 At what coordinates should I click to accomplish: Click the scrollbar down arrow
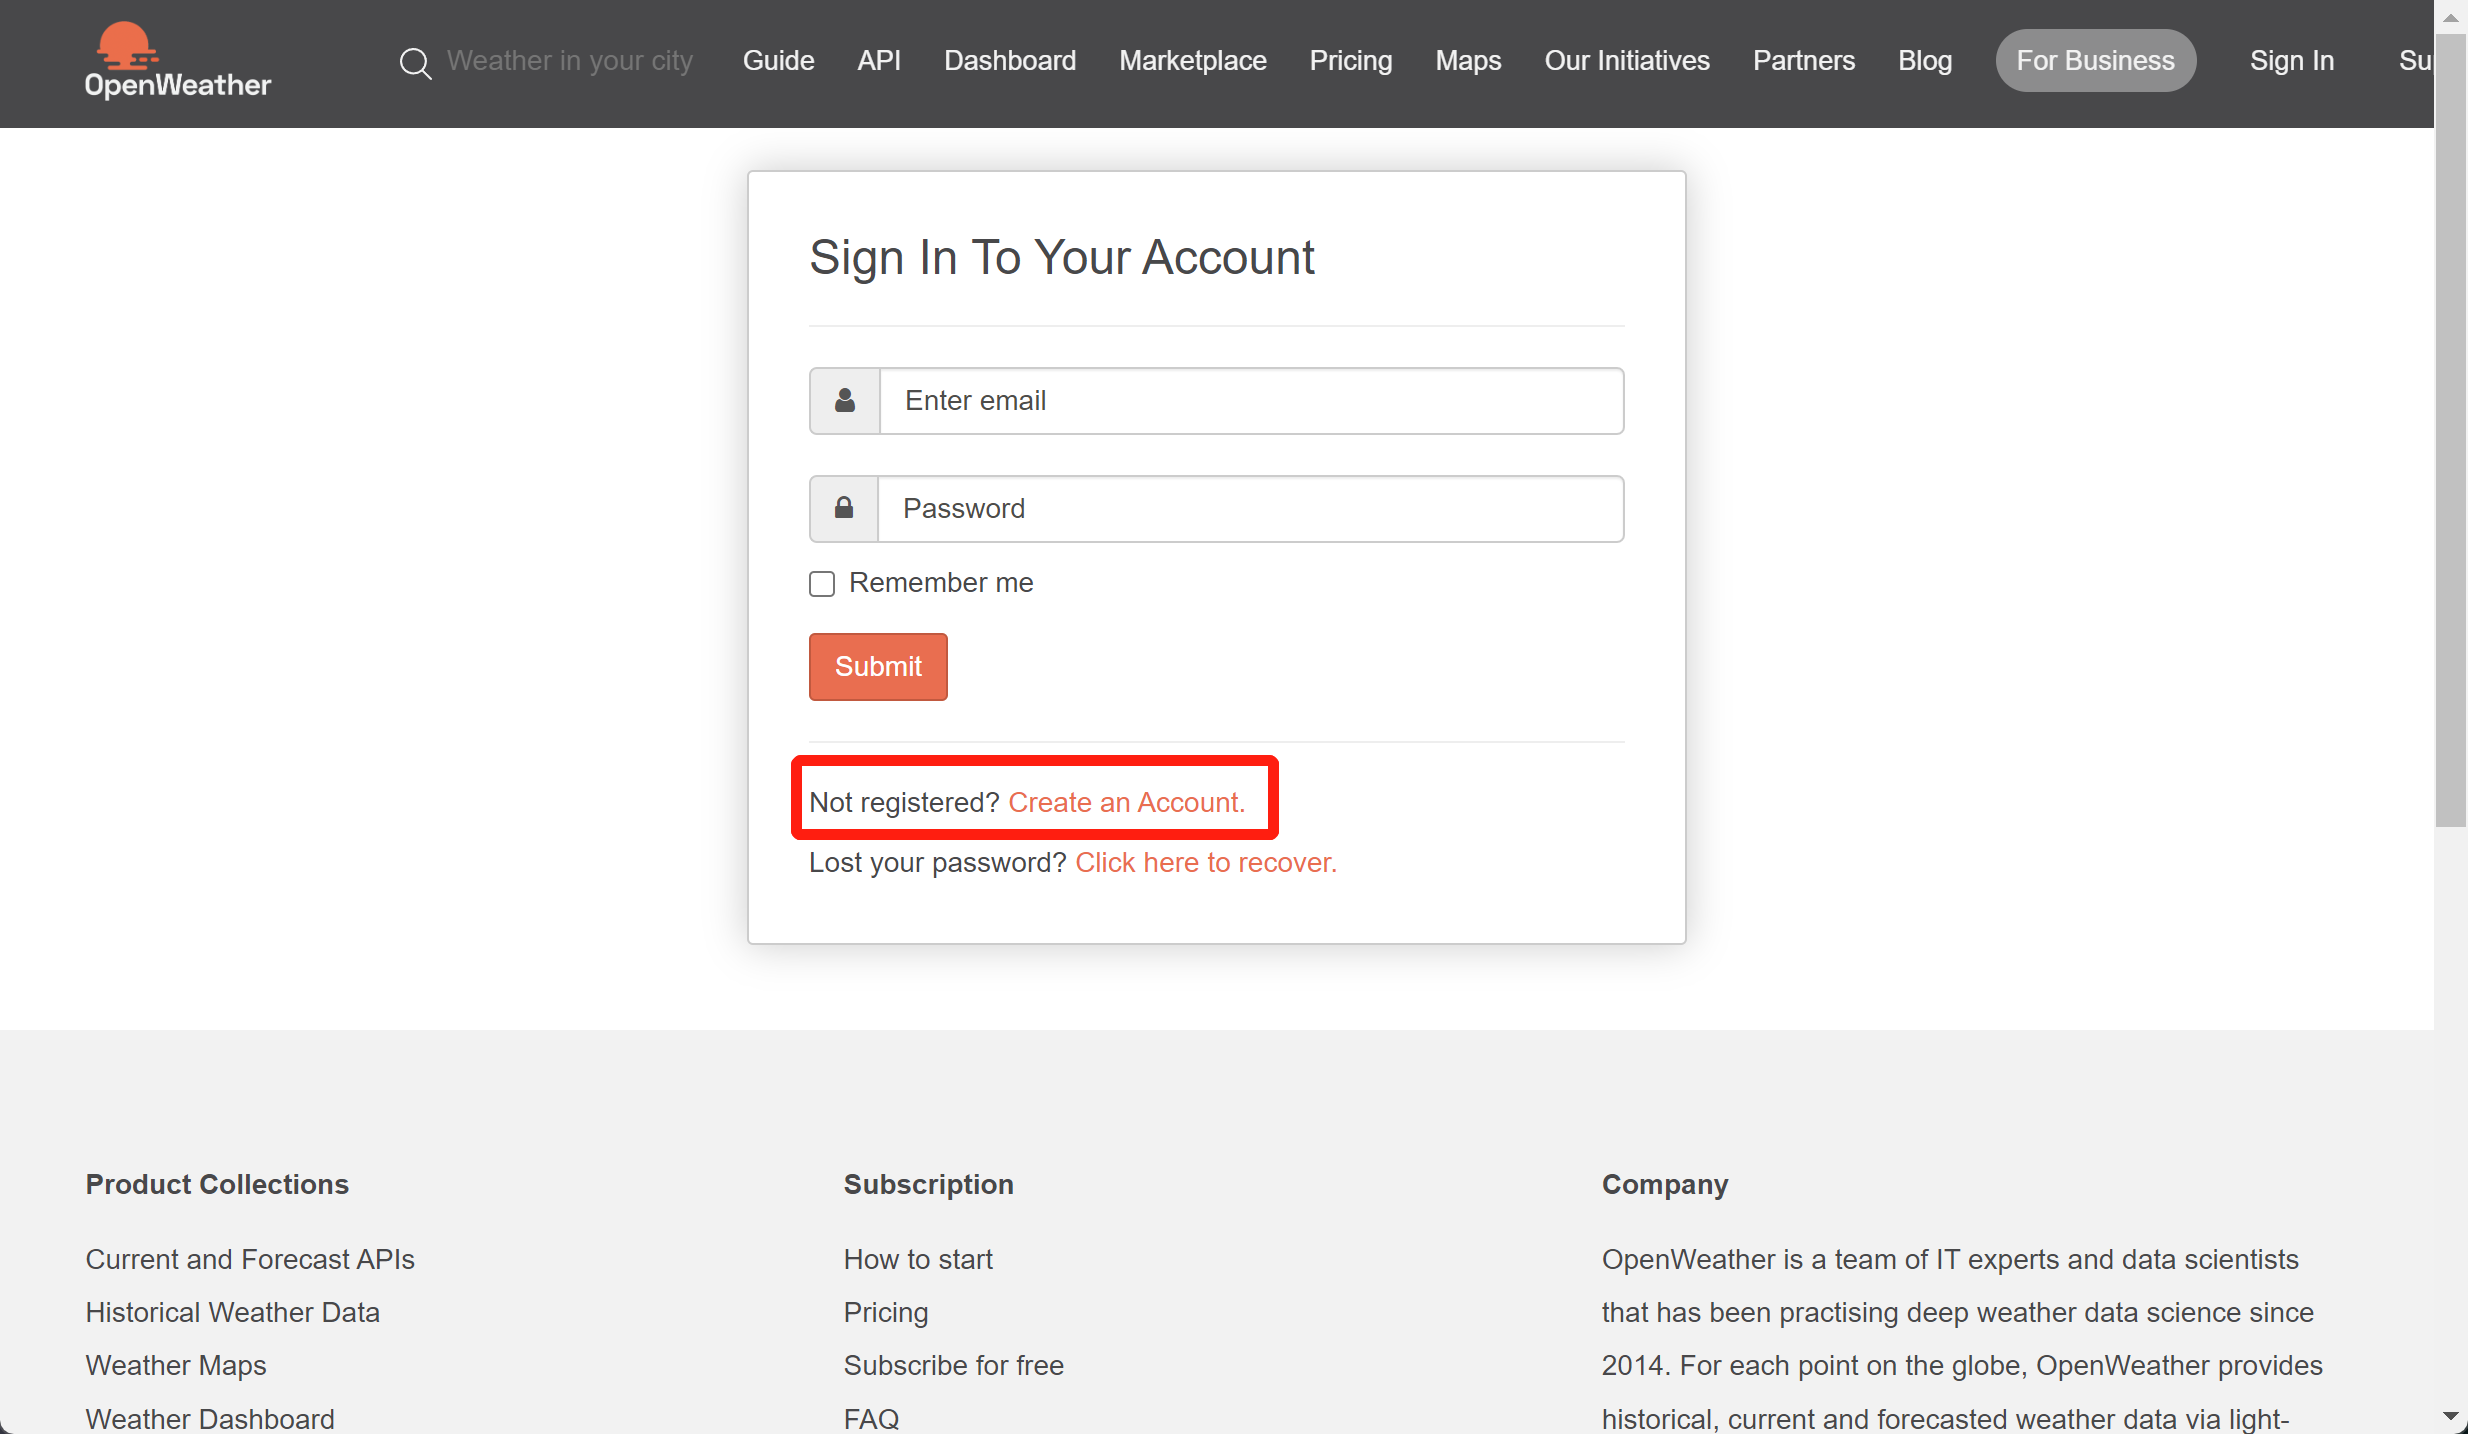coord(2450,1417)
